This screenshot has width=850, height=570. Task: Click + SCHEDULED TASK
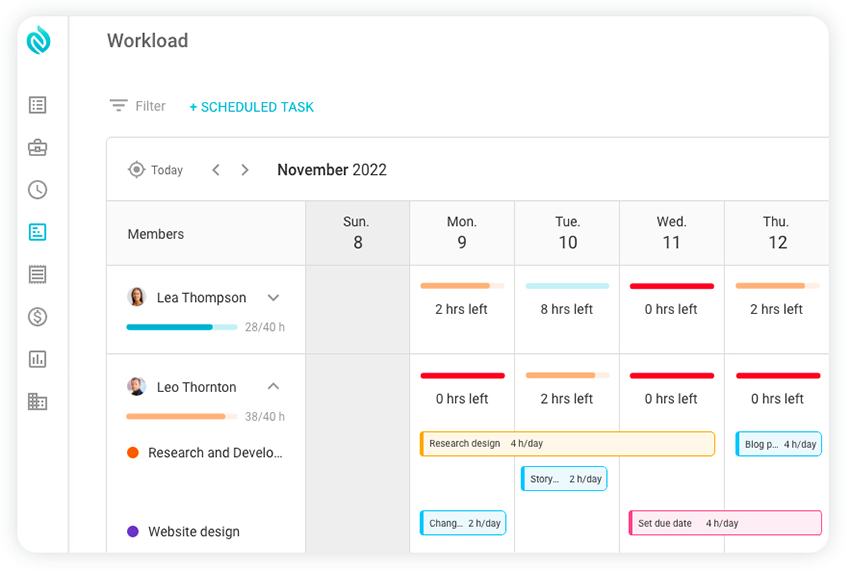[x=252, y=107]
